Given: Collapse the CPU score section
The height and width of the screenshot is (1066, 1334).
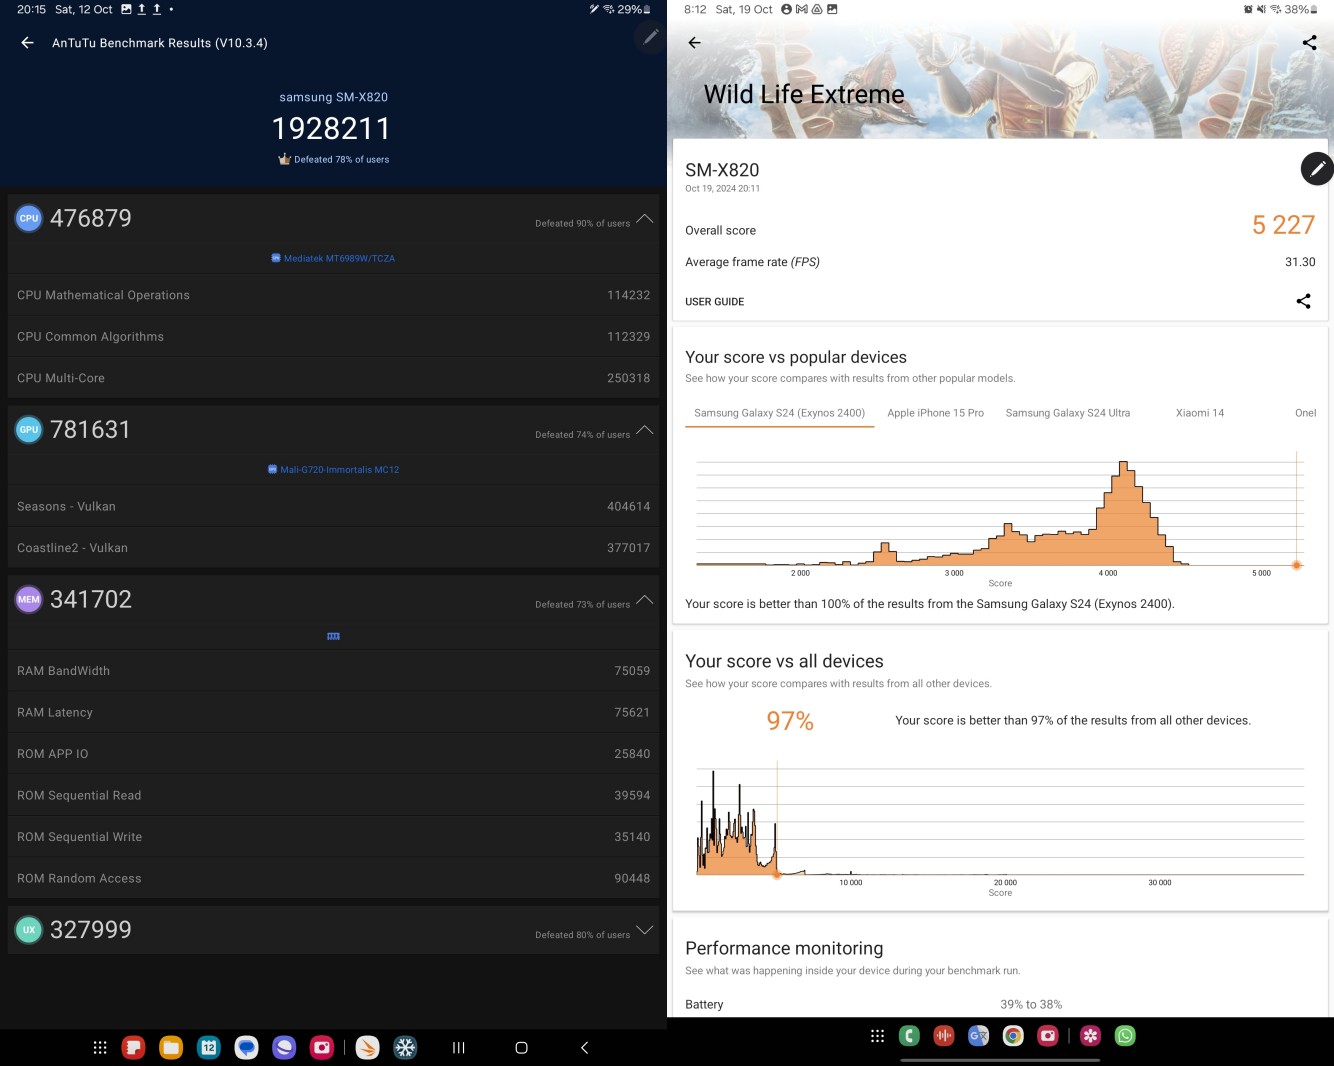Looking at the screenshot, I should 645,218.
